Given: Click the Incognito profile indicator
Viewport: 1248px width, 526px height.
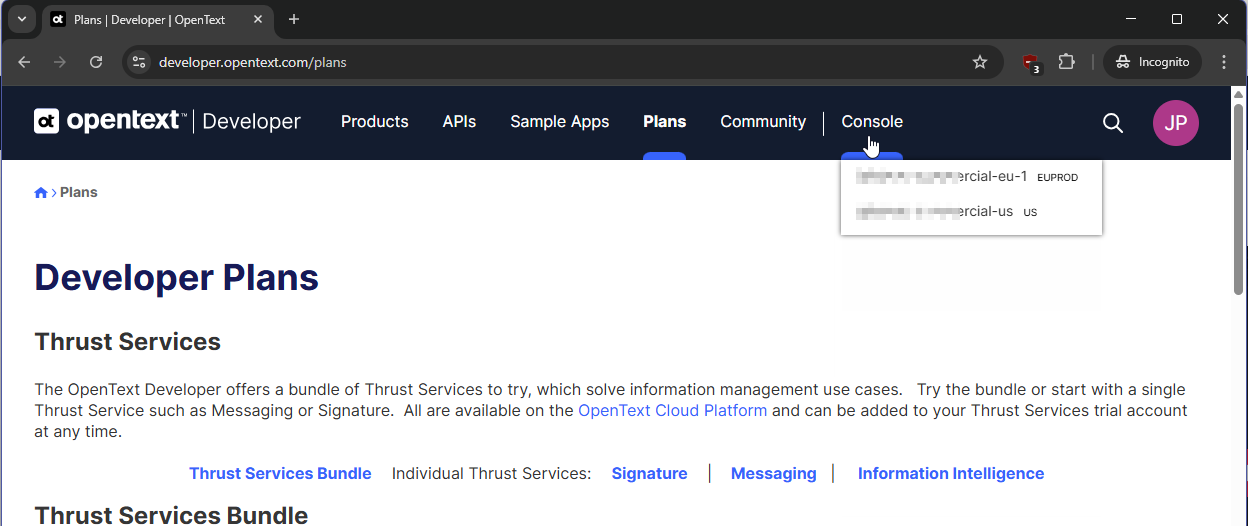Looking at the screenshot, I should (x=1153, y=62).
